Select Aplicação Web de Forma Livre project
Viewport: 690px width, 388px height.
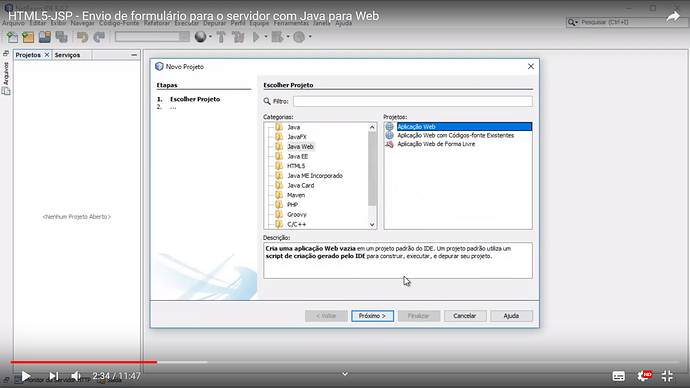[x=436, y=144]
